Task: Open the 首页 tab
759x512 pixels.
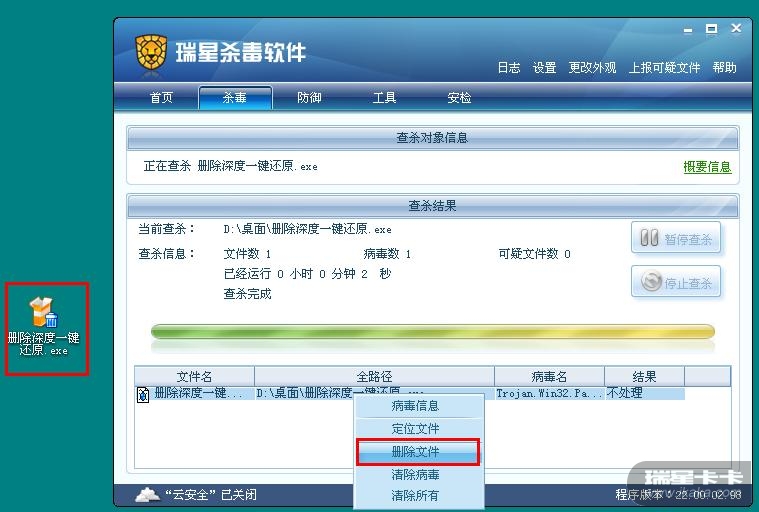Action: 161,98
